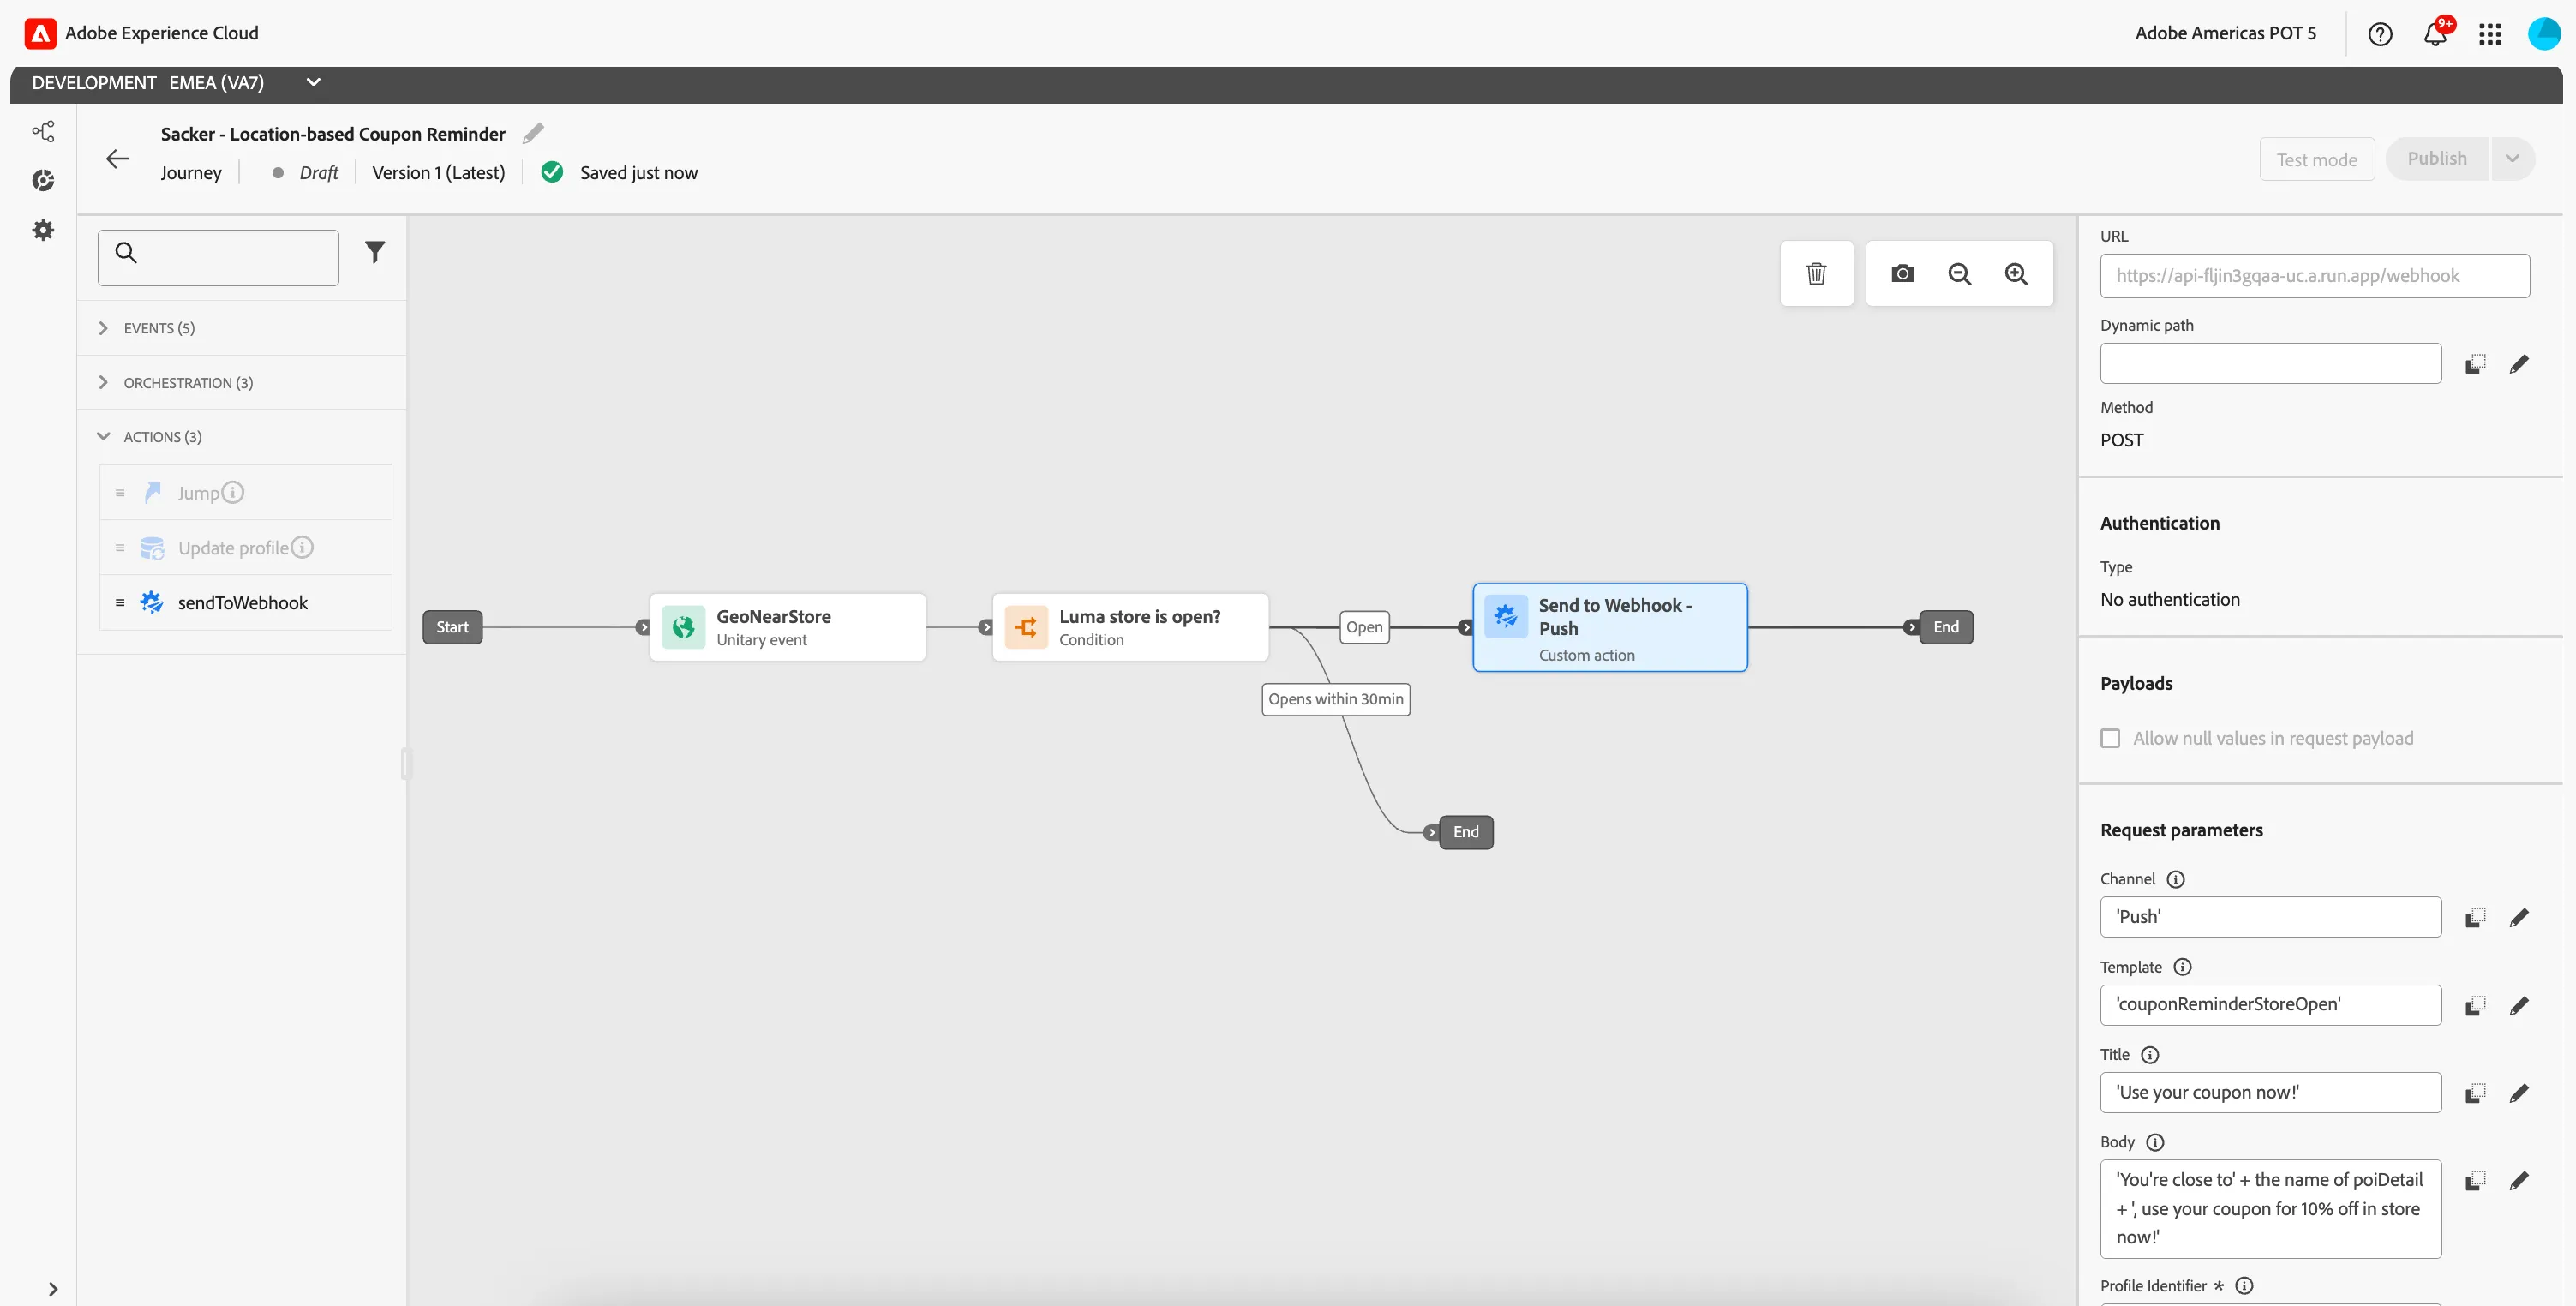The image size is (2576, 1306).
Task: Take canvas screenshot with camera icon
Action: tap(1902, 273)
